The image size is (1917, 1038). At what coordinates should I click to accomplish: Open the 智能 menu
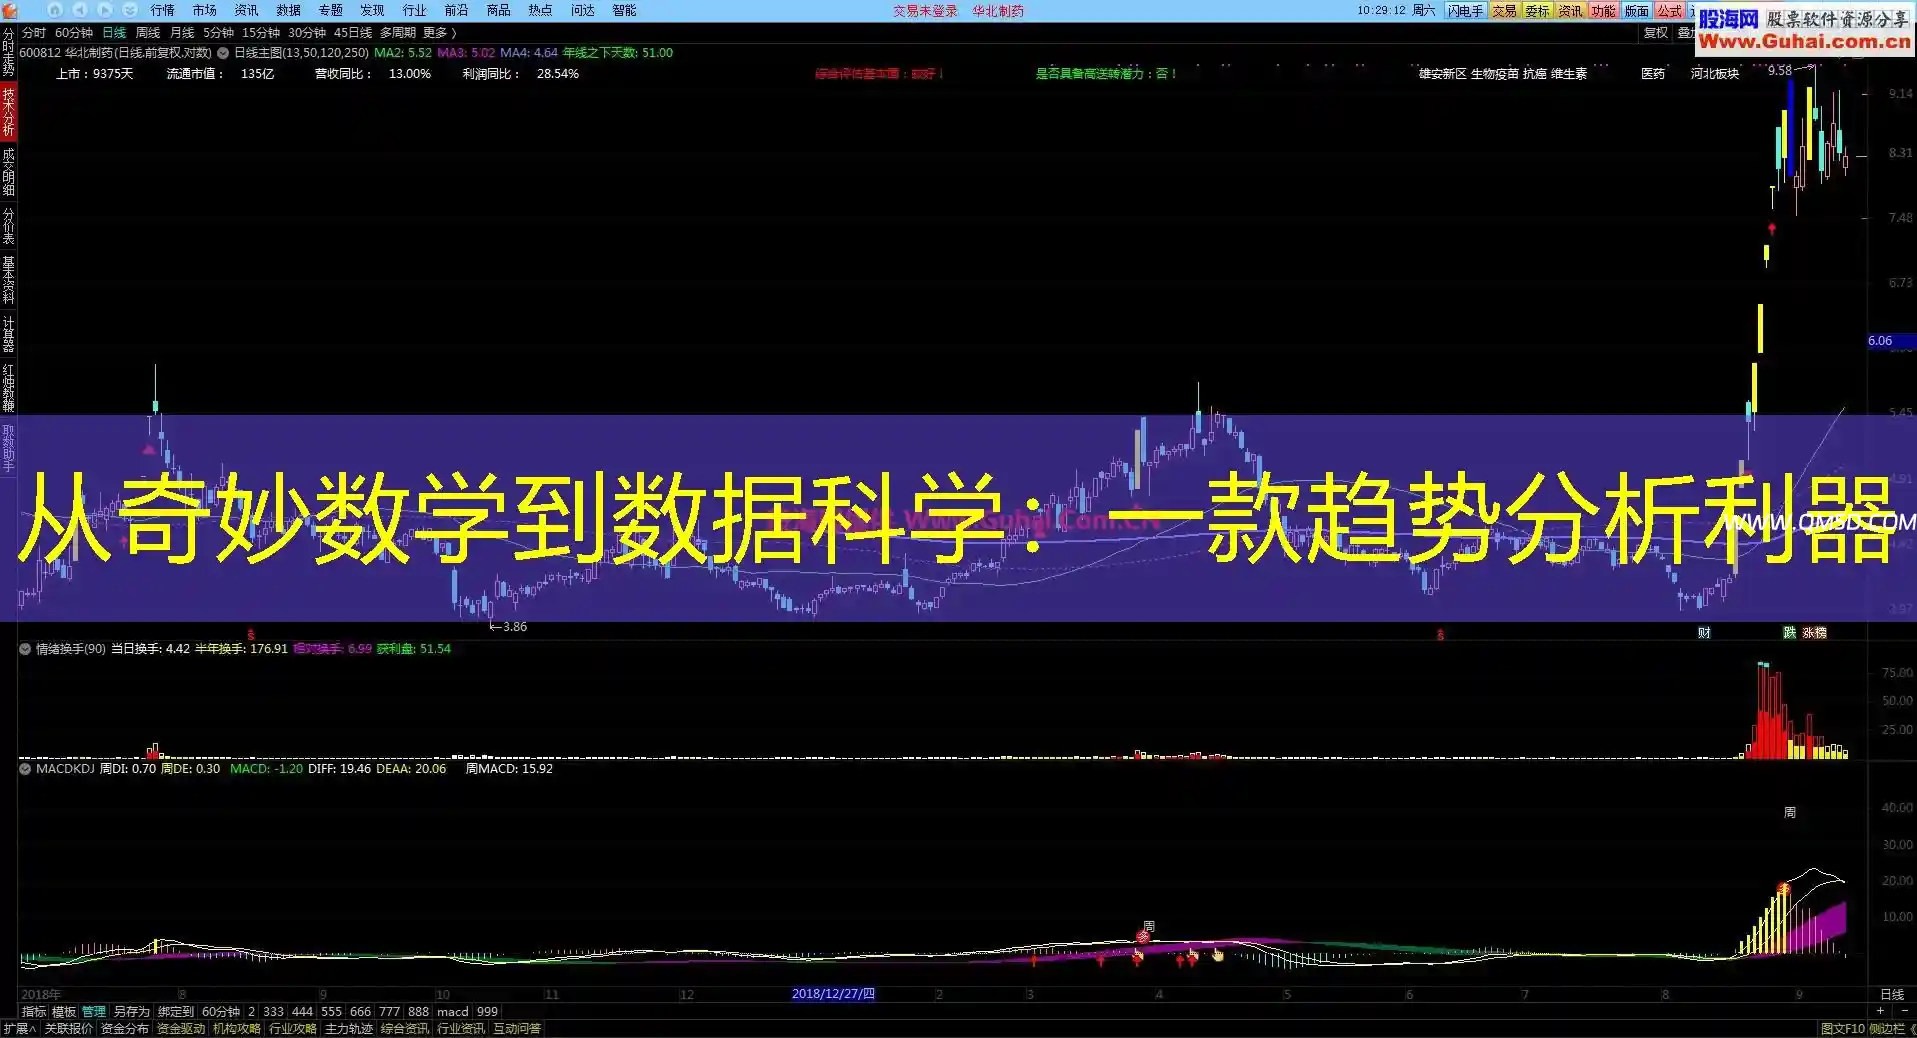point(625,10)
